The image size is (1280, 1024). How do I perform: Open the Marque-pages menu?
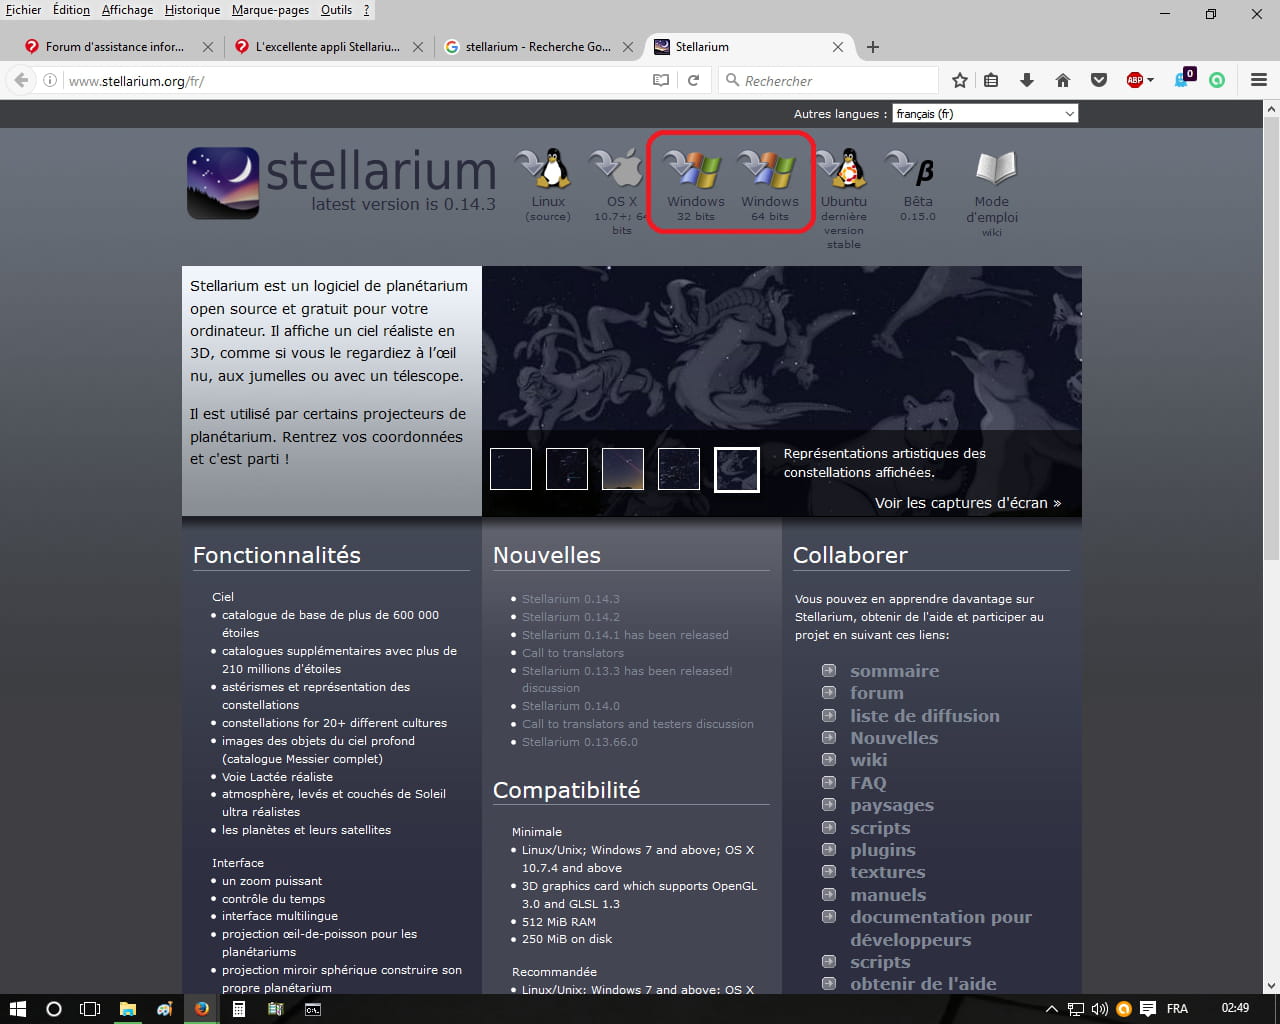pos(269,10)
